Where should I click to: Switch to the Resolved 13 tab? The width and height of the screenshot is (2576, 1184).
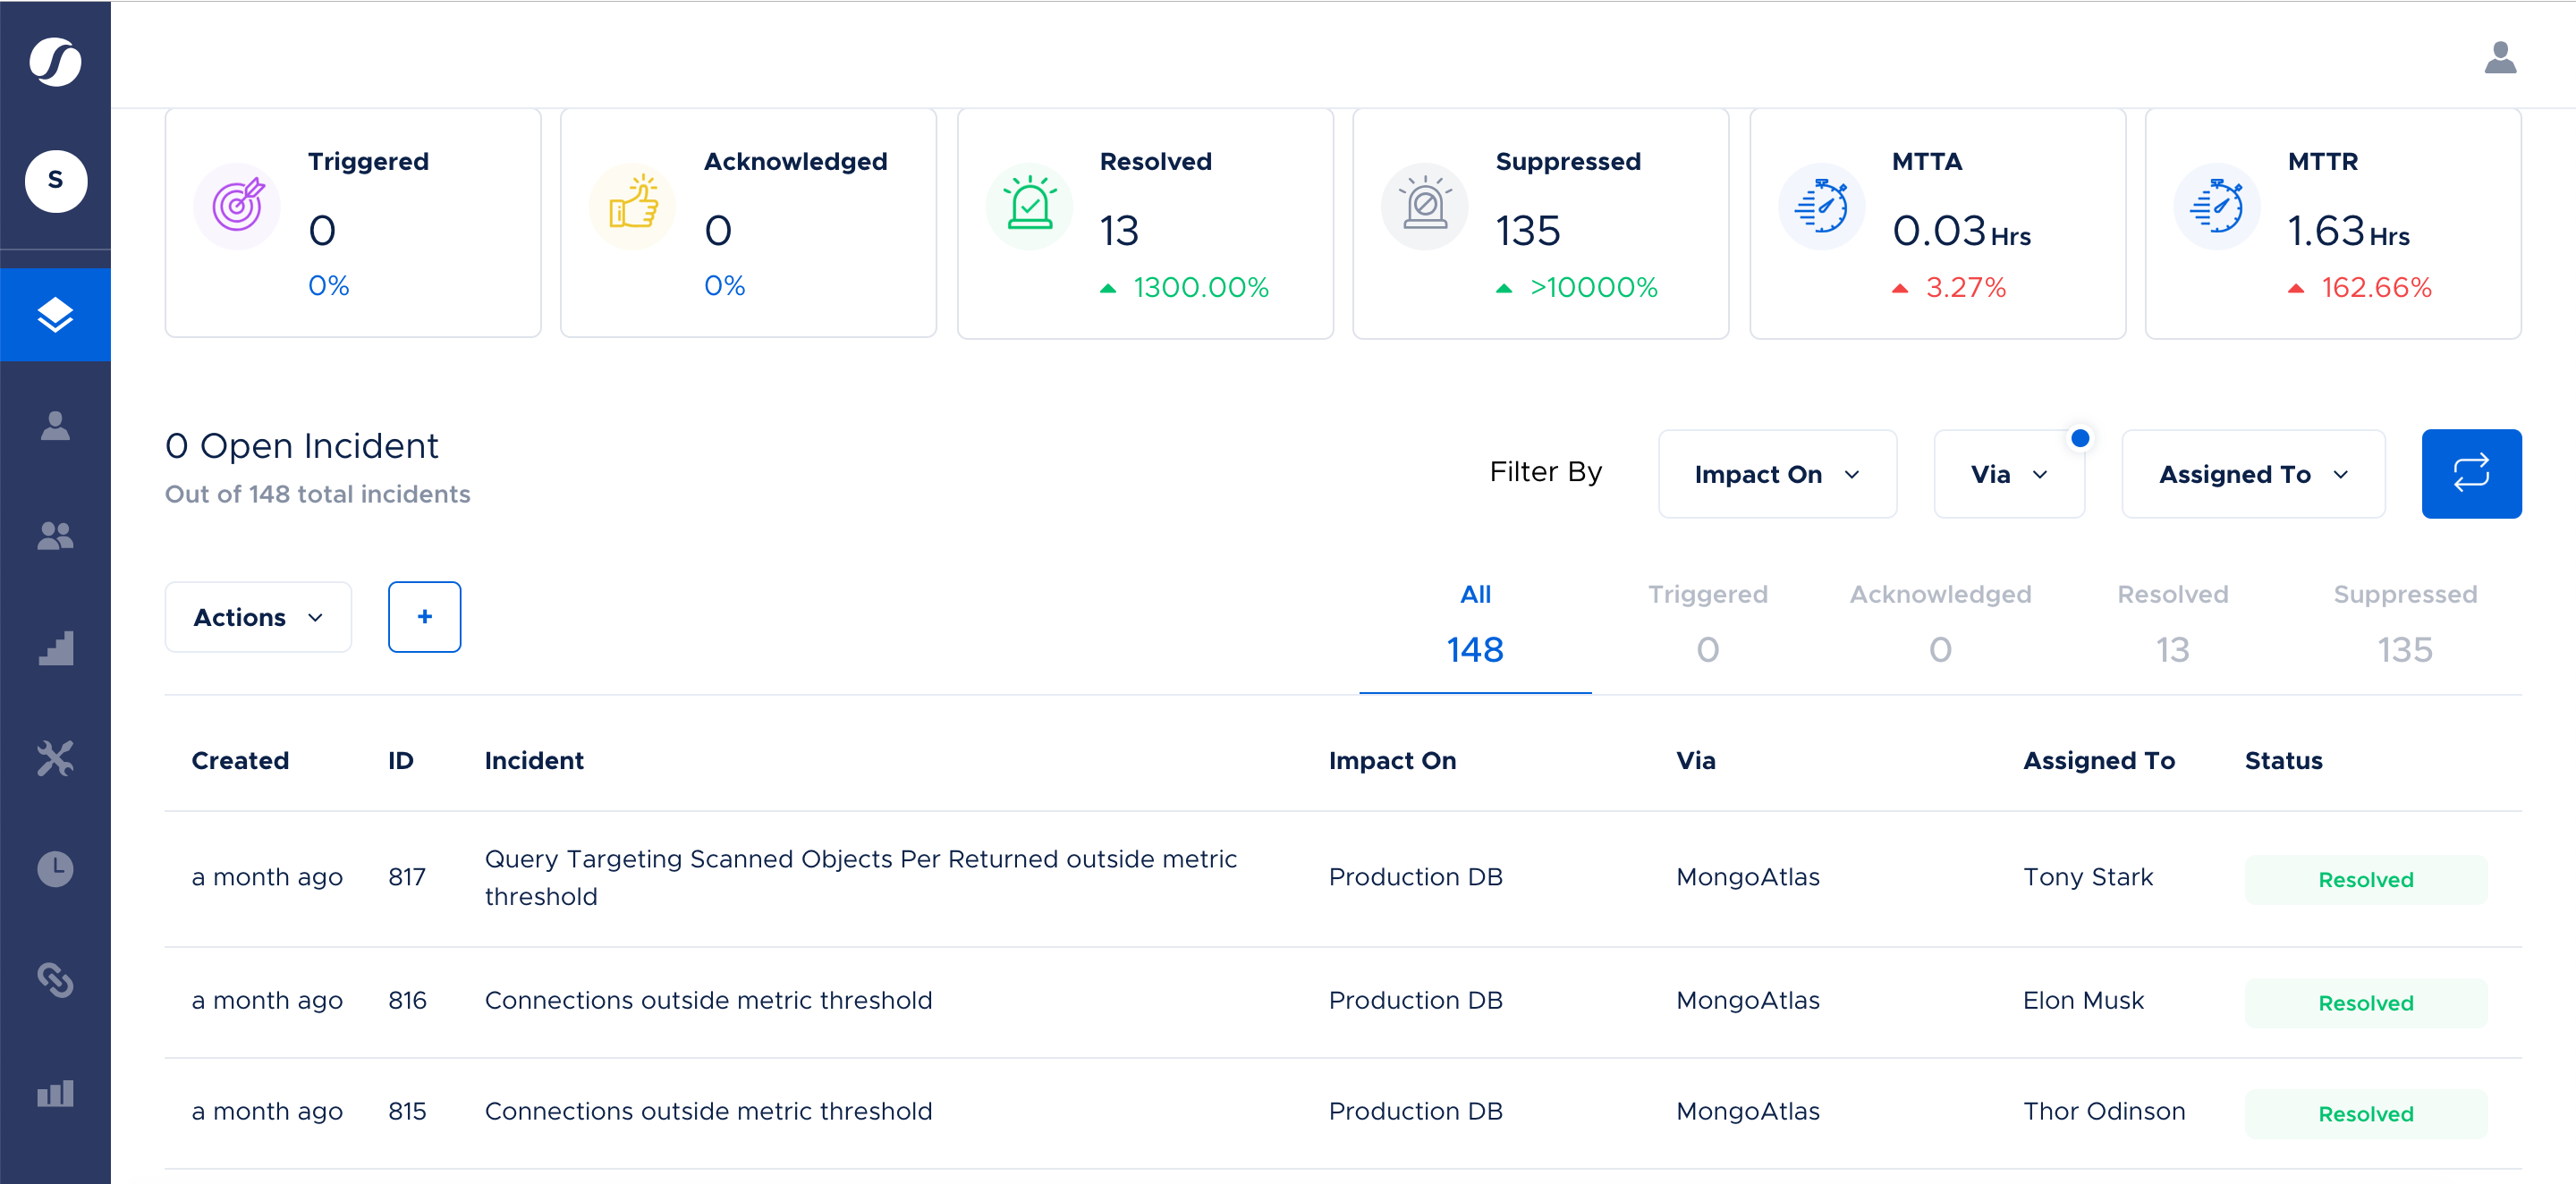(2172, 623)
